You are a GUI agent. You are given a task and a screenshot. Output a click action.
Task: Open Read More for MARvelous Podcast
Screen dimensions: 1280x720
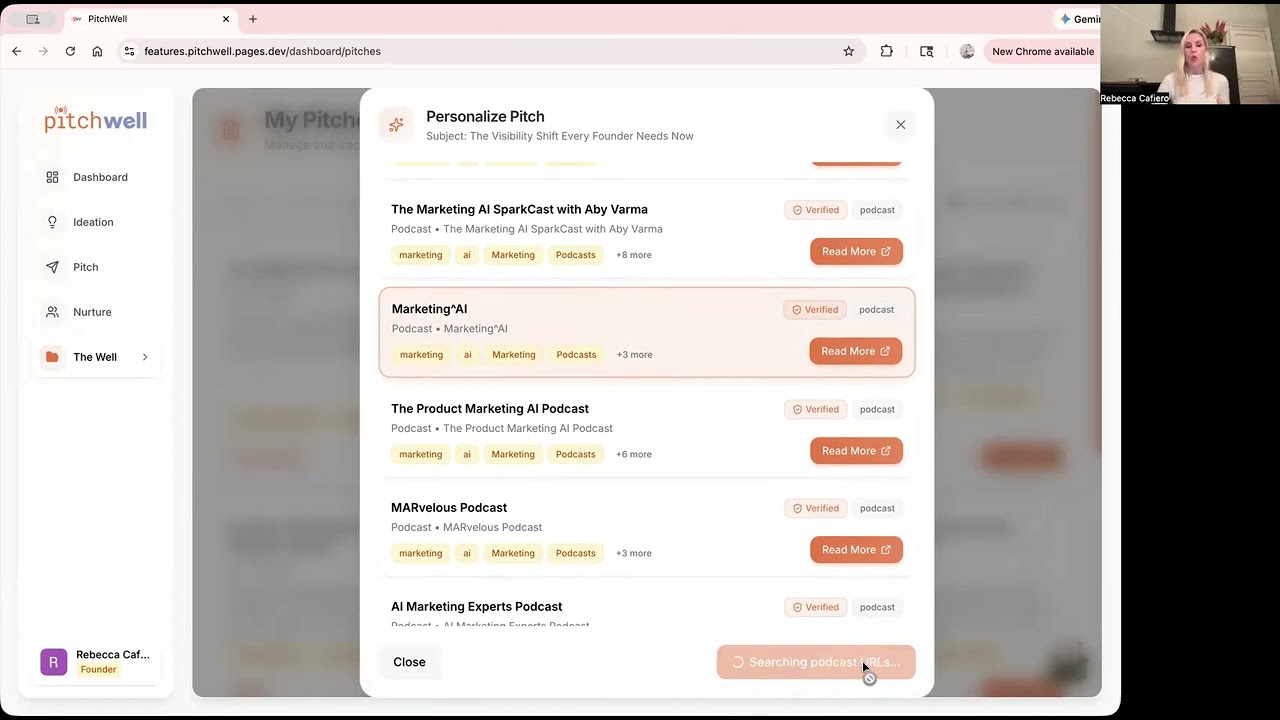pos(856,550)
